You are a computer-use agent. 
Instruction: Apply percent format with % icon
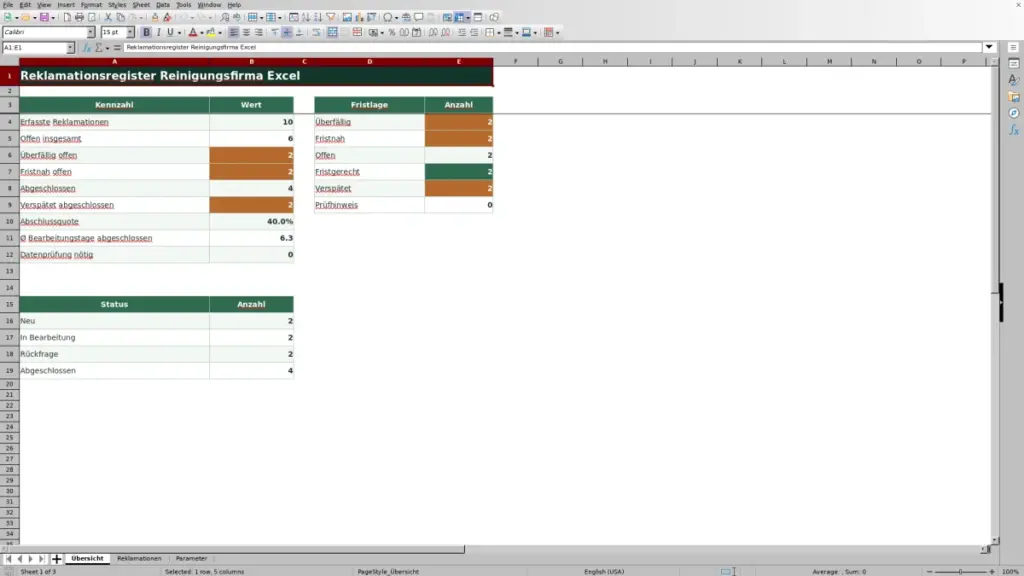(392, 33)
